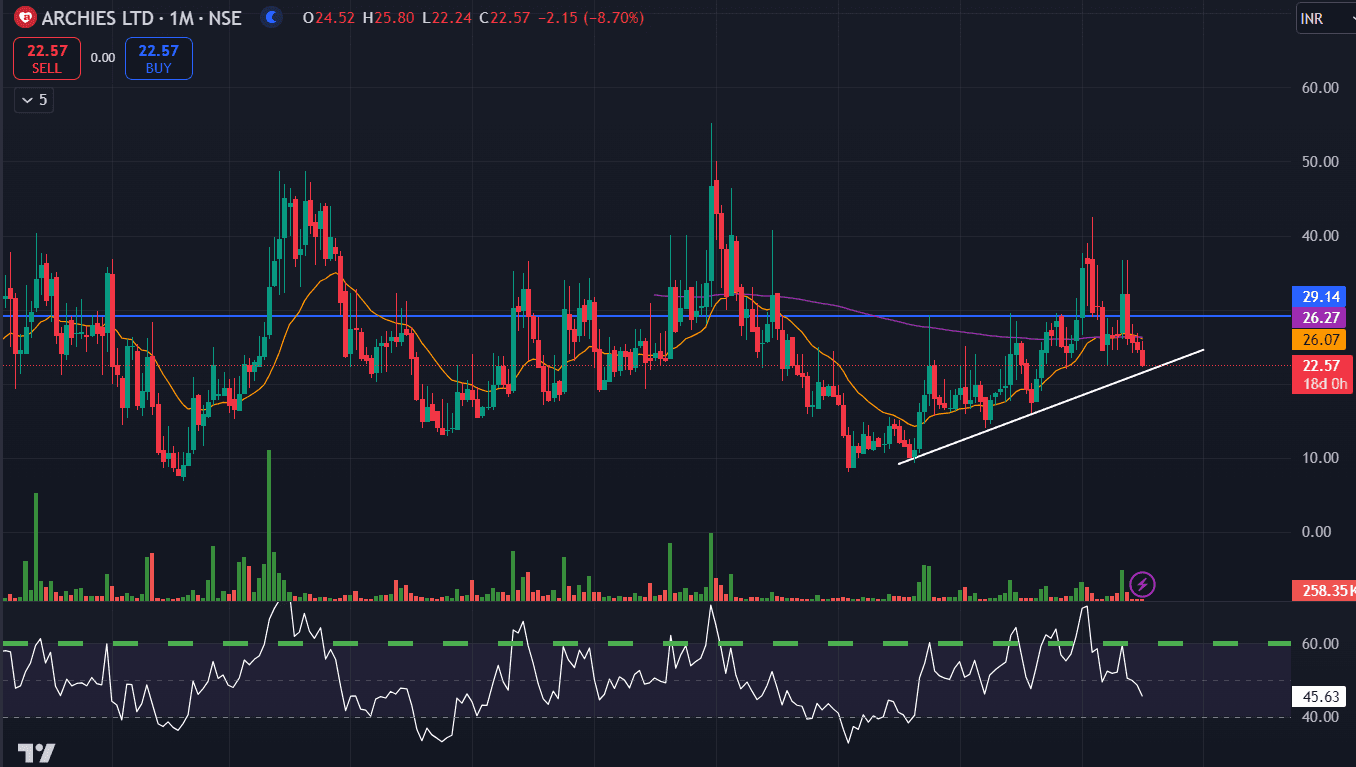The height and width of the screenshot is (767, 1356).
Task: Click the orange 26.07 moving average label
Action: tap(1319, 340)
